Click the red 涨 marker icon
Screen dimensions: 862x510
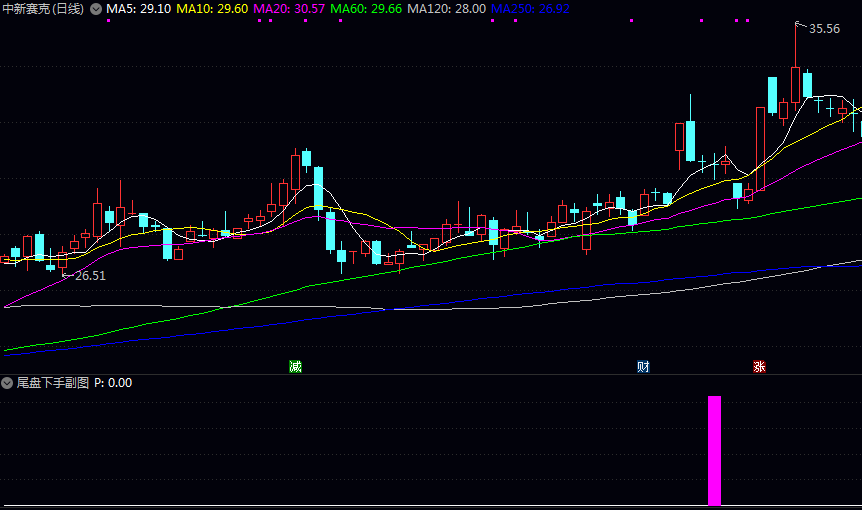click(759, 367)
